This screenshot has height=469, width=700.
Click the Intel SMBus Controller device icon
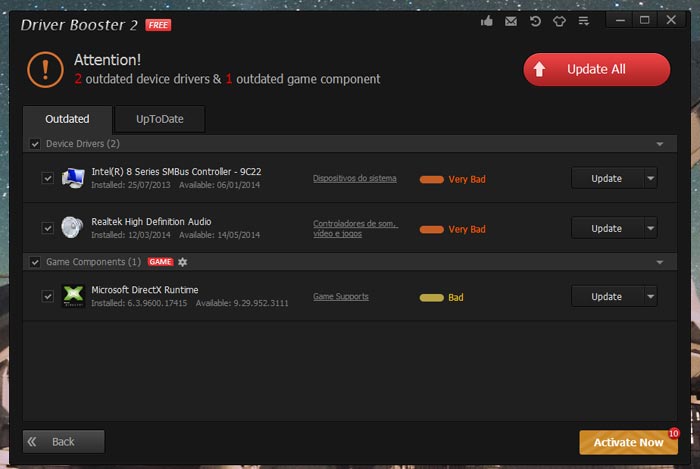pyautogui.click(x=73, y=178)
